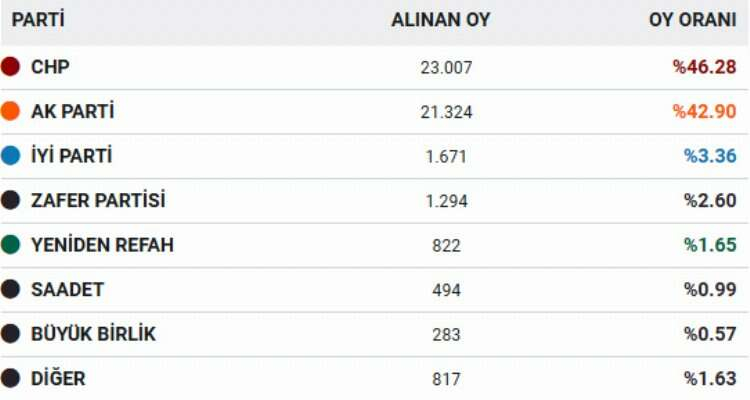Click the DİĞER percentage %1.63
Viewport: 750px width, 400px height.
point(710,378)
